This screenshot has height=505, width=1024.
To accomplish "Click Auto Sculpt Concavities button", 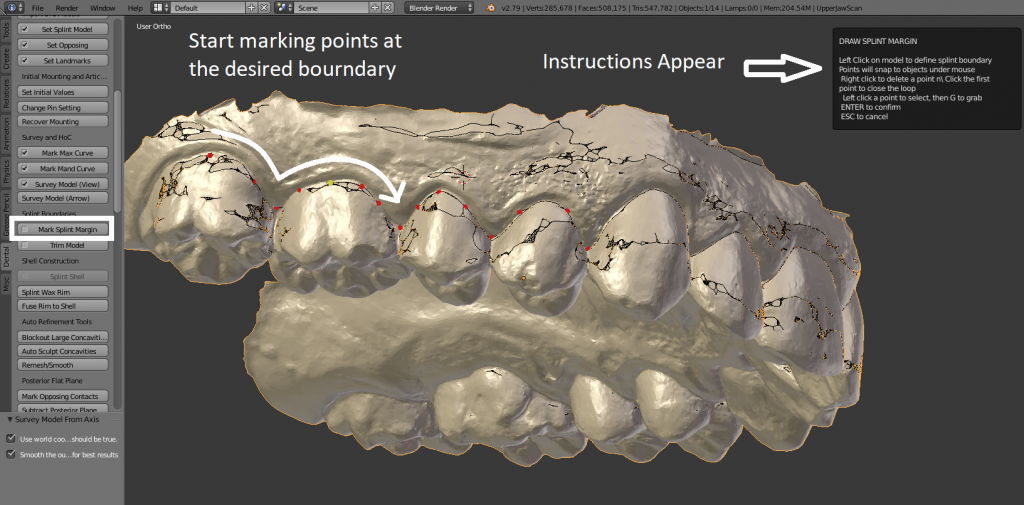I will pos(63,351).
